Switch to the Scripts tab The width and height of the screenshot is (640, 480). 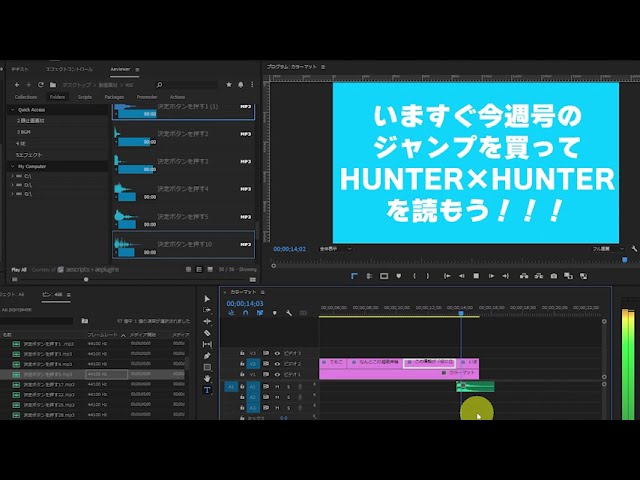84,97
